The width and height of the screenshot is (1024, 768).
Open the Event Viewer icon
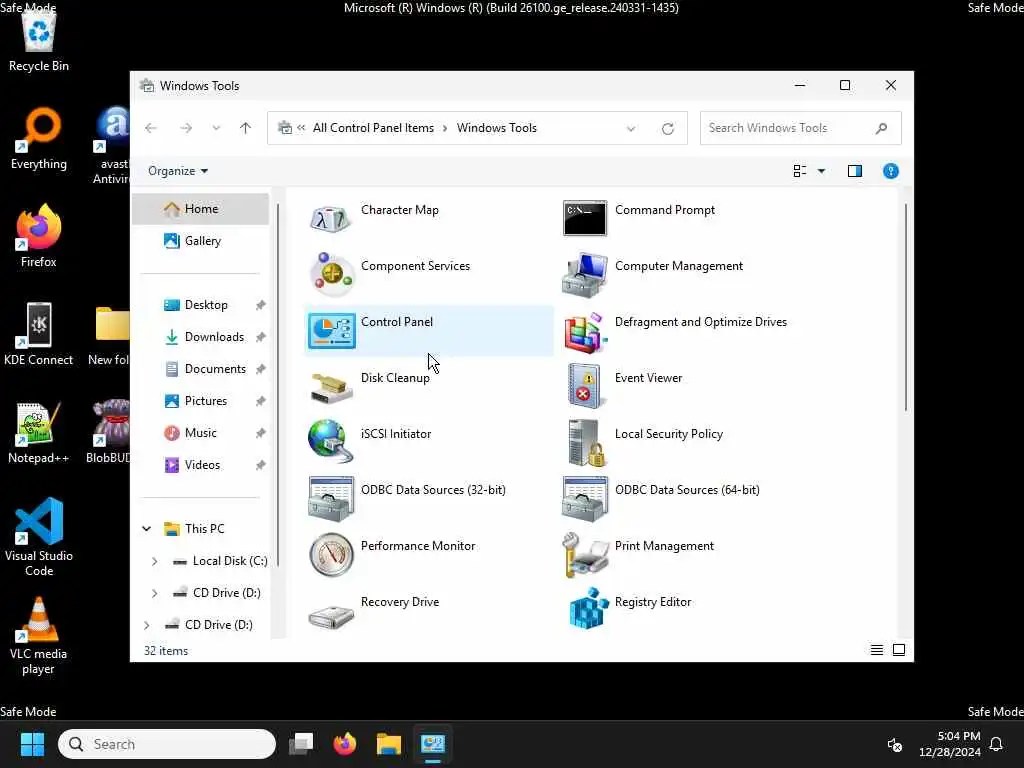pos(584,387)
